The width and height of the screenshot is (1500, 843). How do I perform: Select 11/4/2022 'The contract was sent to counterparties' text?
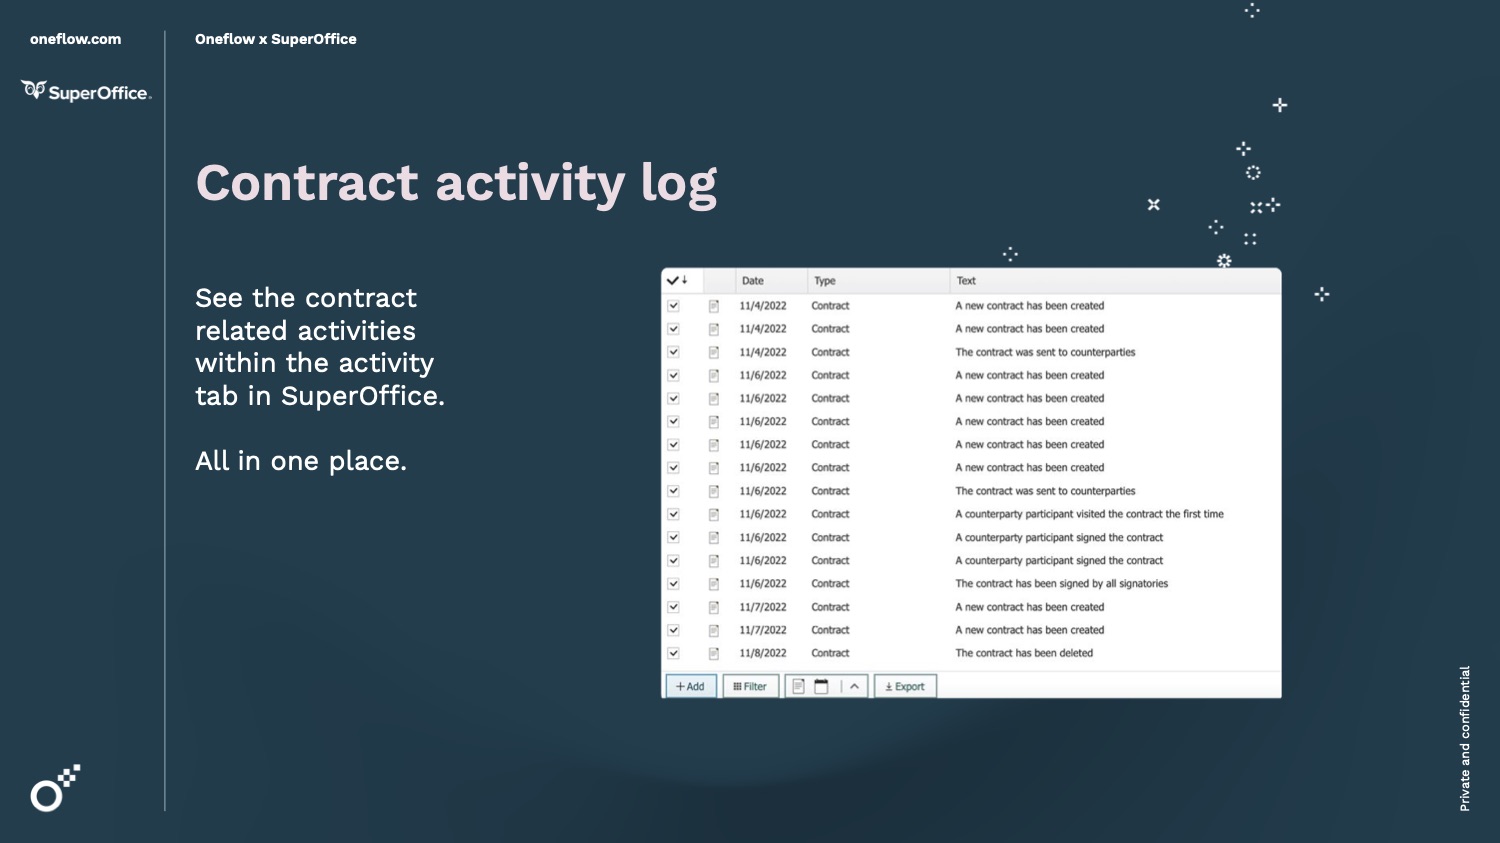[1045, 353]
